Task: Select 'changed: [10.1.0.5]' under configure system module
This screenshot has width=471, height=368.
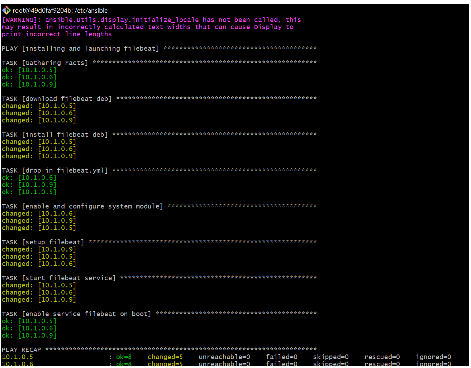Action: (x=39, y=228)
